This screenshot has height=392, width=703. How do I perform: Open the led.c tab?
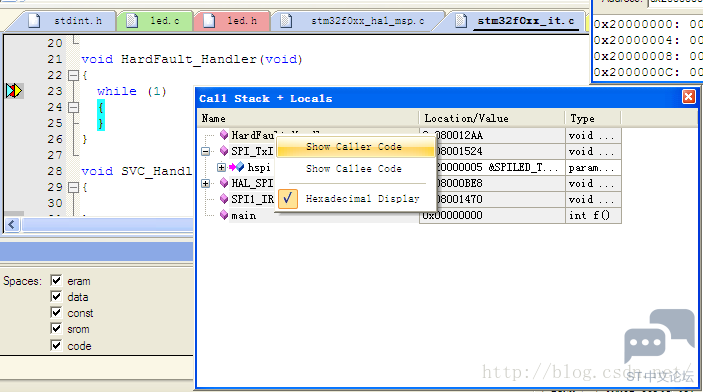[x=155, y=21]
